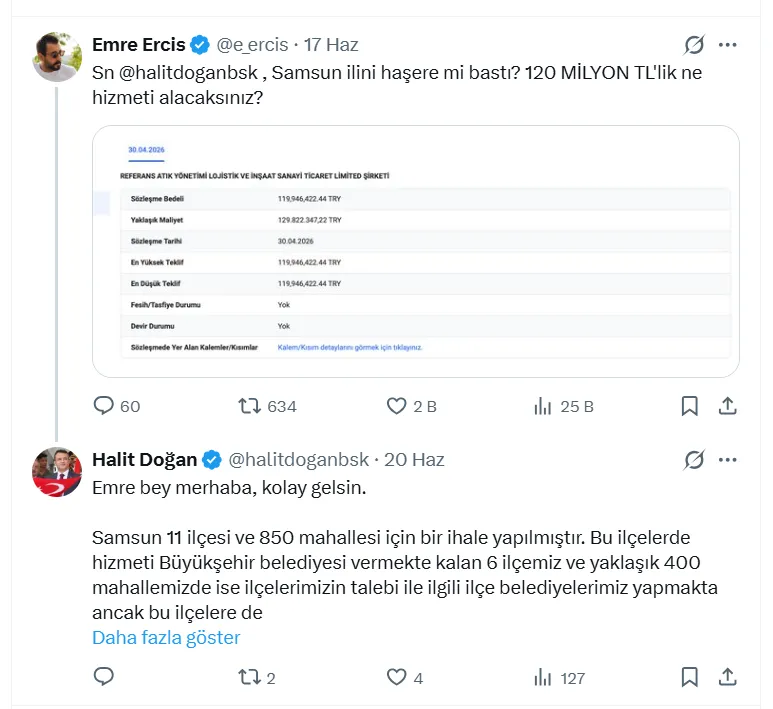Viewport: 773px width, 709px height.
Task: Open the @halitdoganbsk mention link
Action: [188, 72]
